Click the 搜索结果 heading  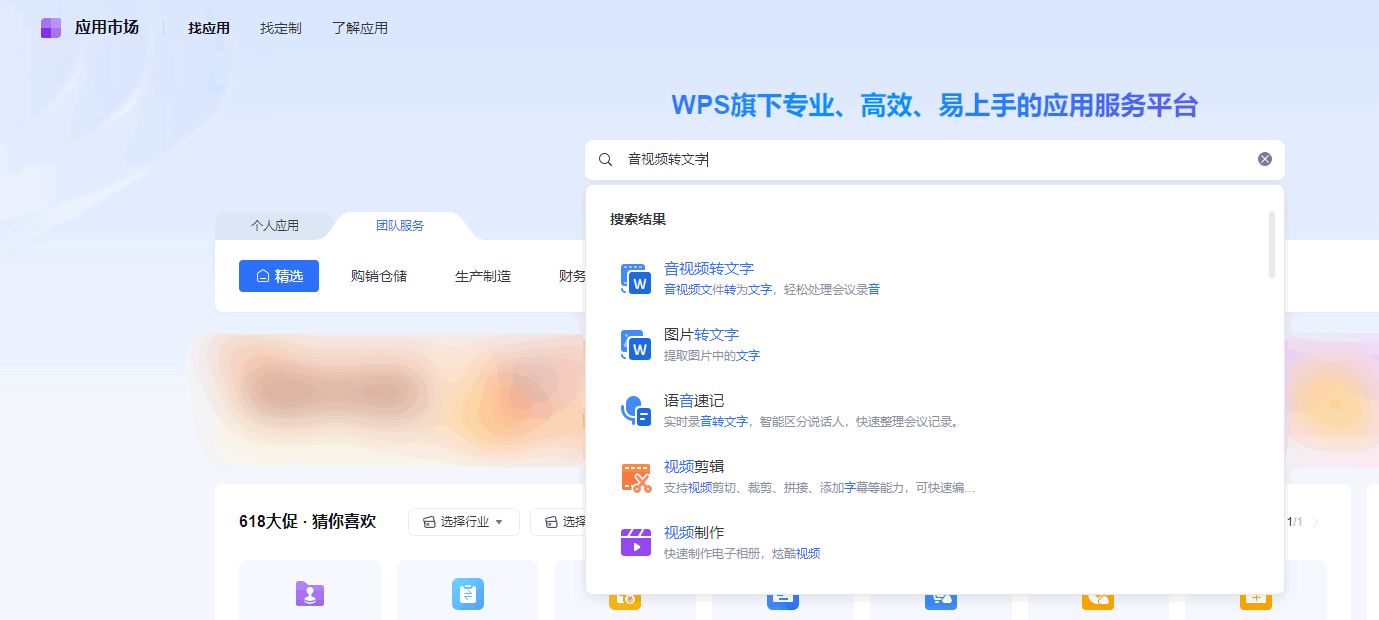pyautogui.click(x=638, y=219)
